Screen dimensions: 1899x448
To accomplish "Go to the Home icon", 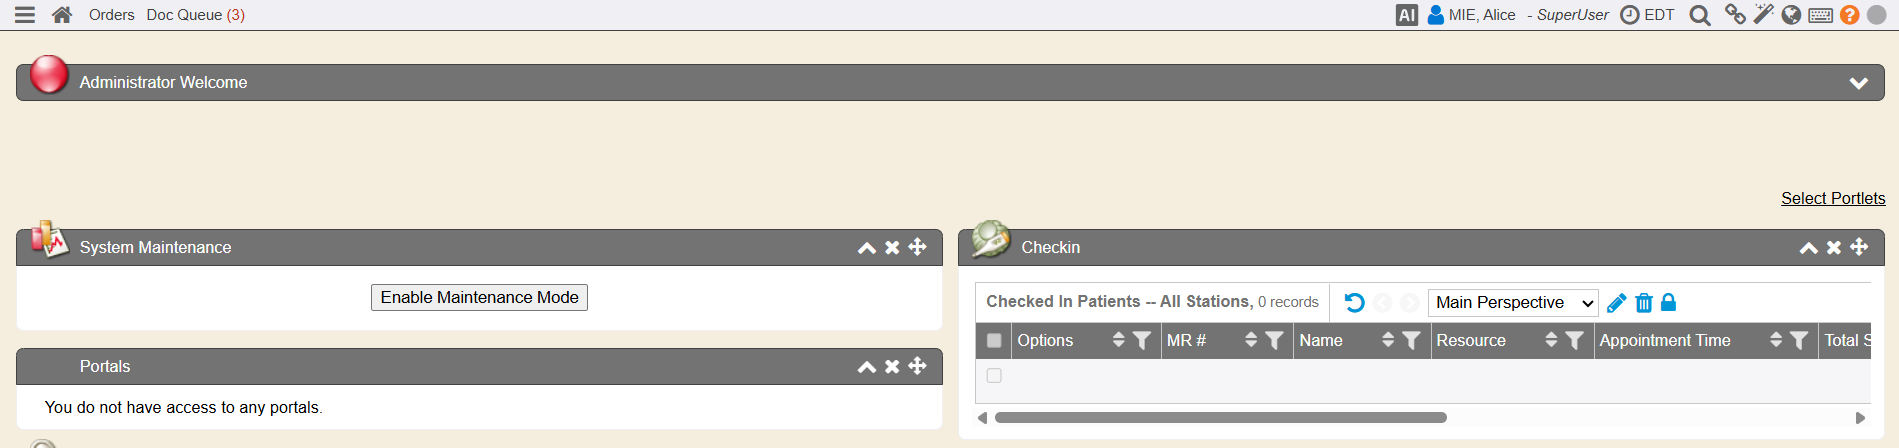I will coord(62,15).
